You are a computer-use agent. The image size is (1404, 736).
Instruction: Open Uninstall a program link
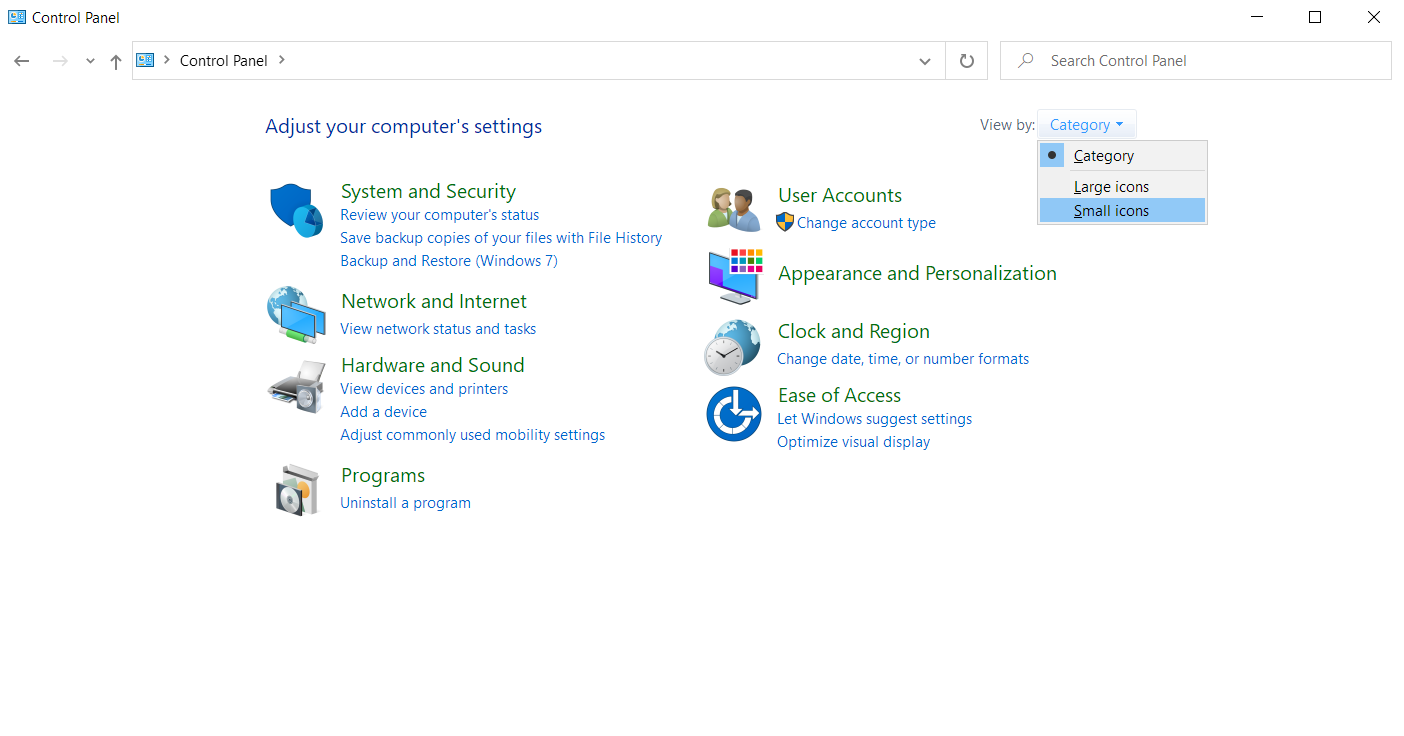405,503
